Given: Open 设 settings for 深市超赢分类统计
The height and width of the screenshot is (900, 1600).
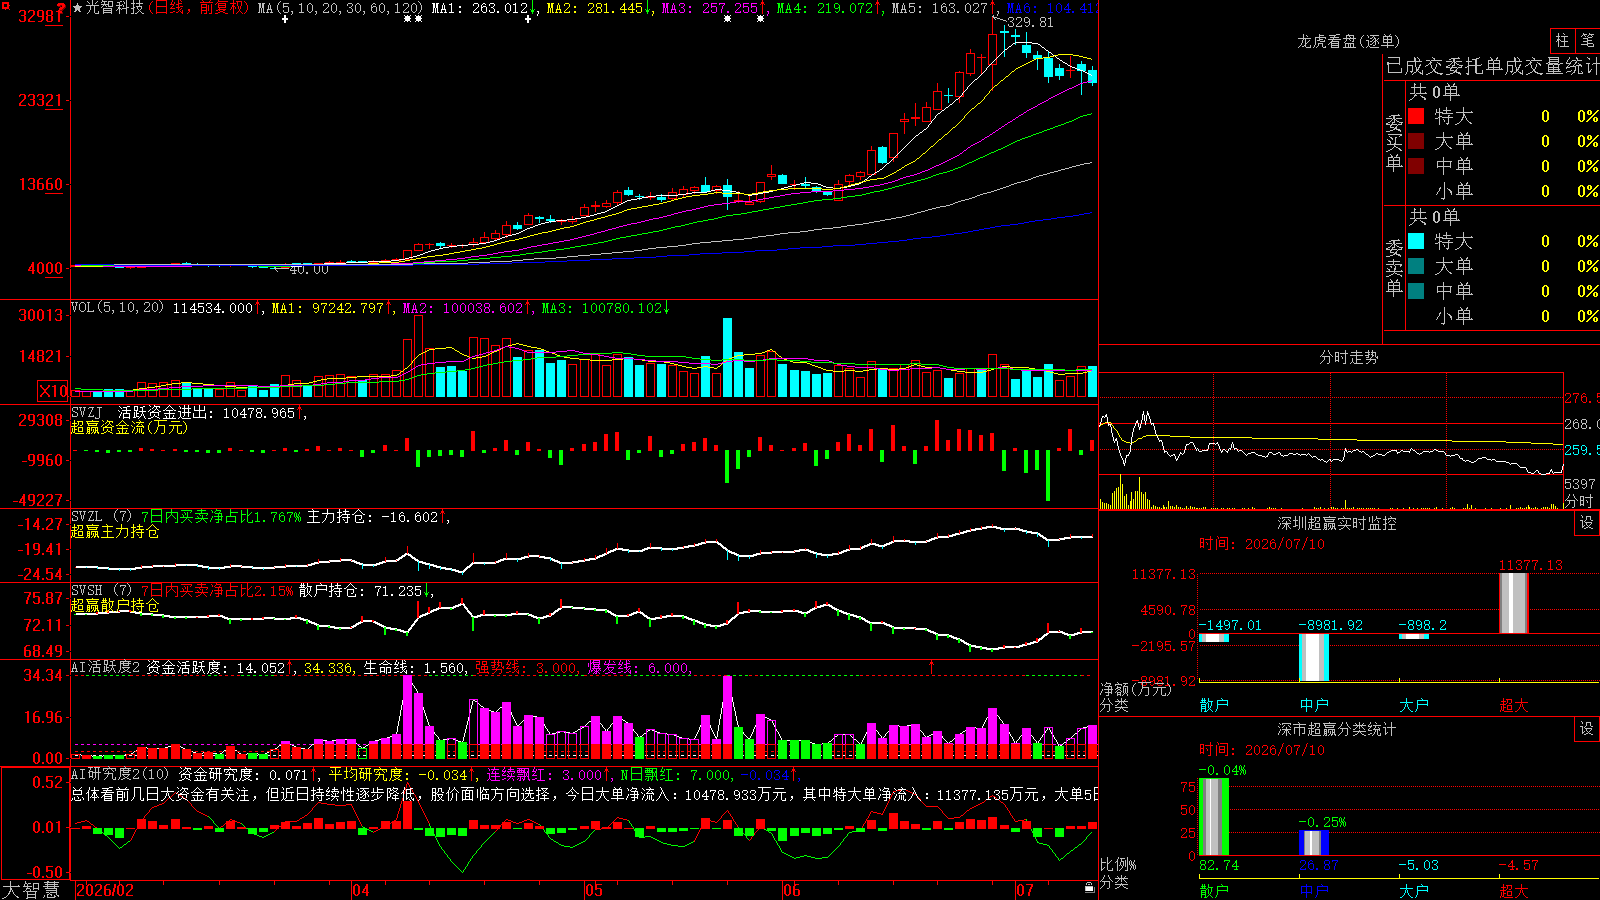Looking at the screenshot, I should [x=1587, y=729].
